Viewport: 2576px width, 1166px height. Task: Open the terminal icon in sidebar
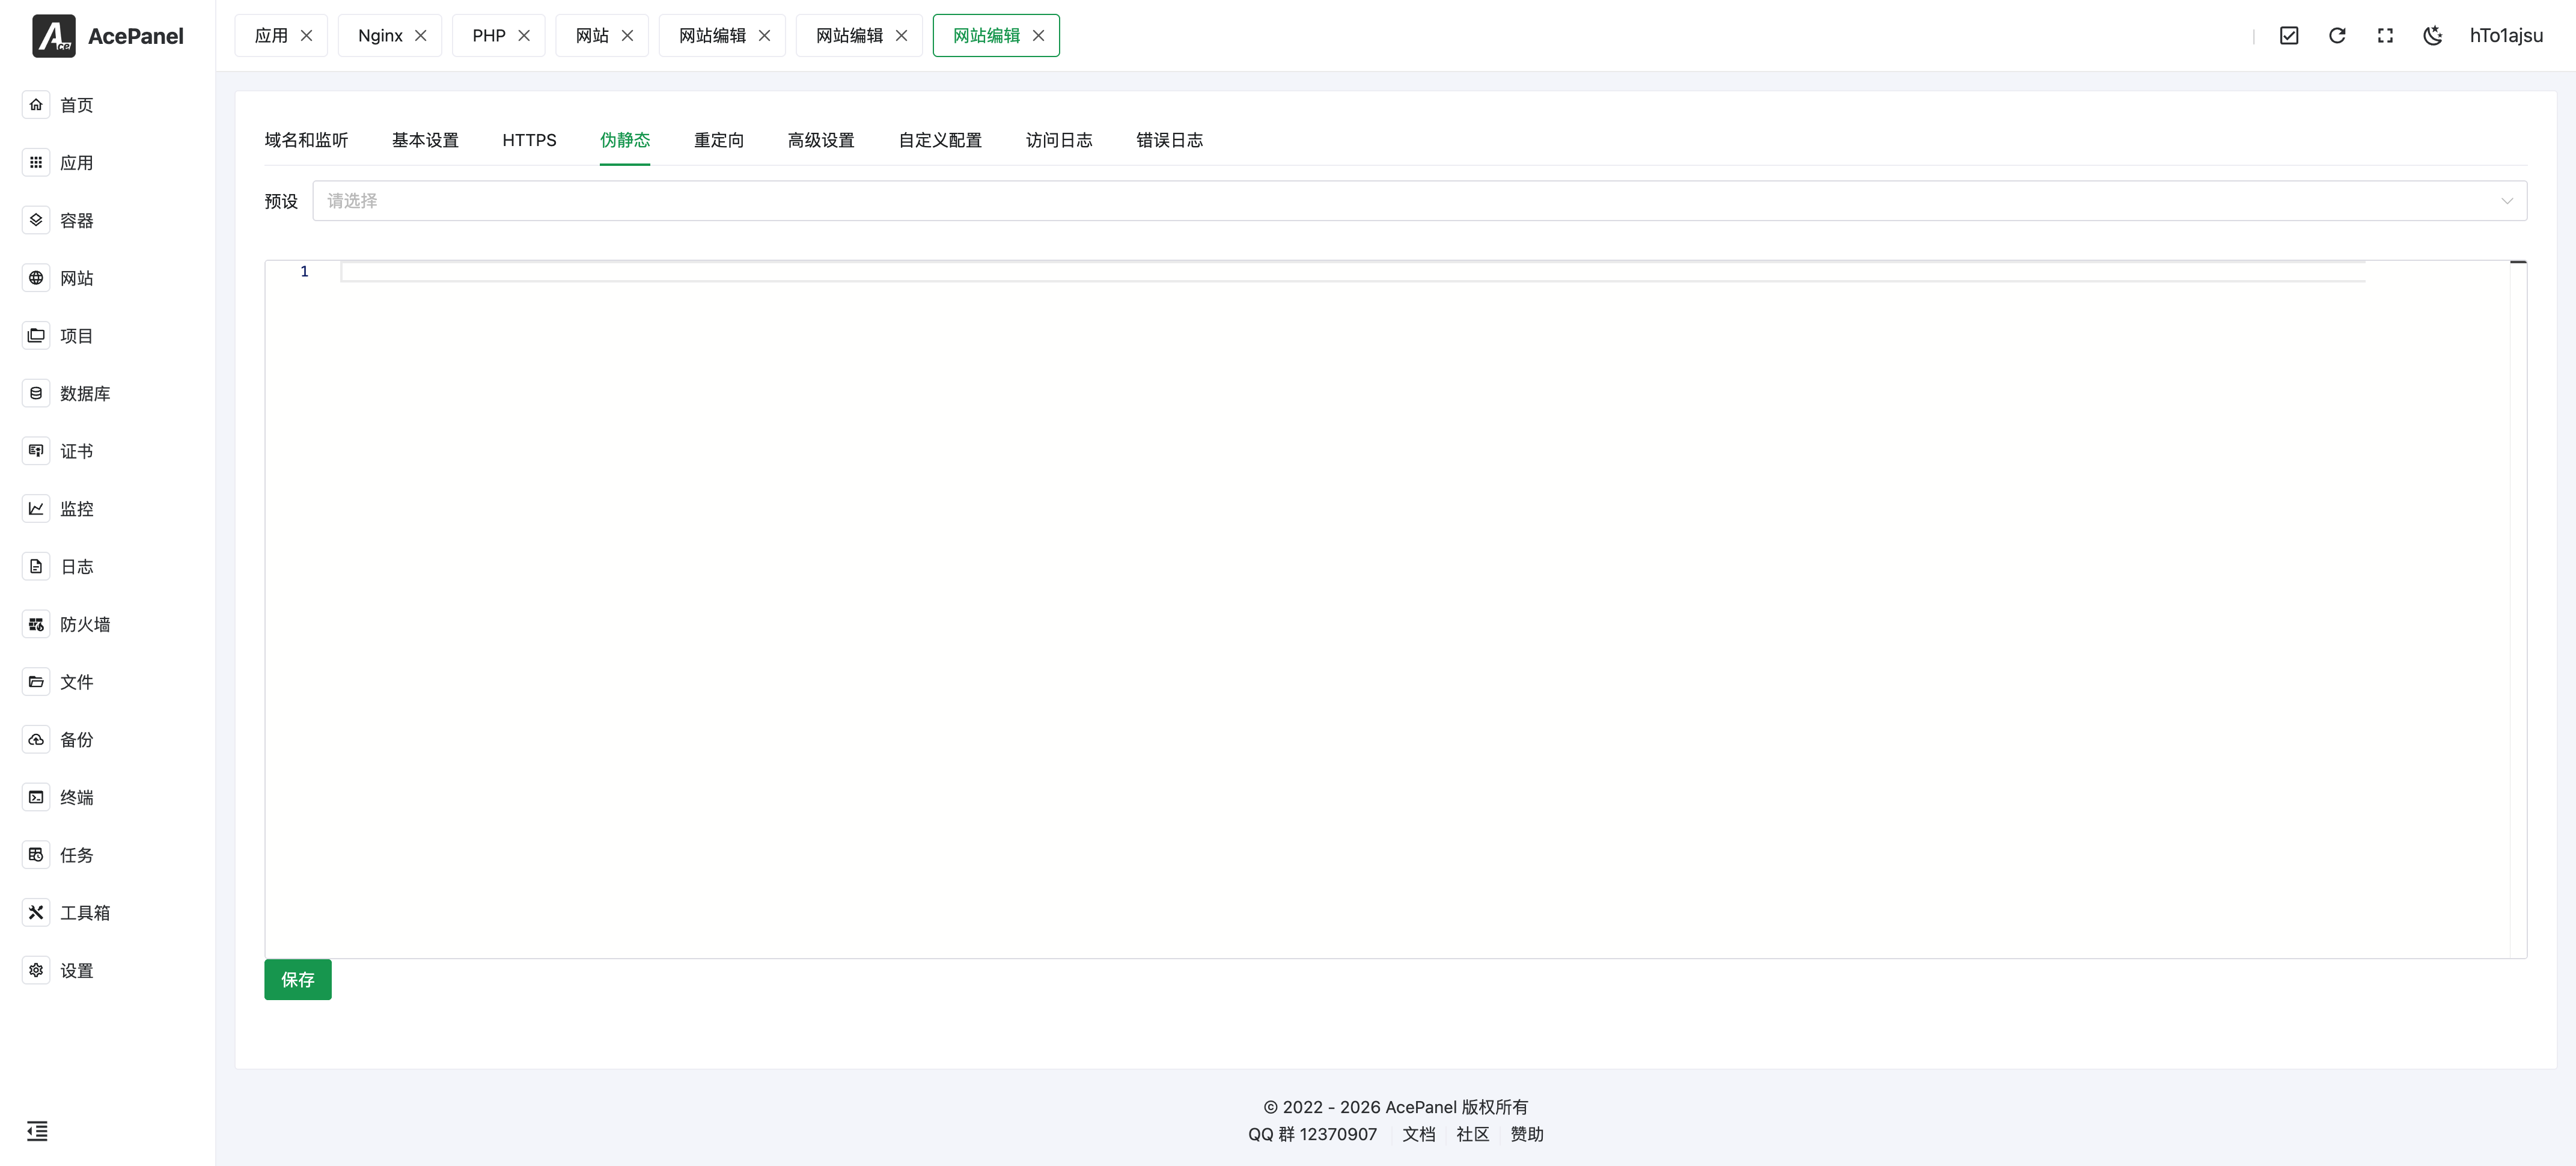36,797
